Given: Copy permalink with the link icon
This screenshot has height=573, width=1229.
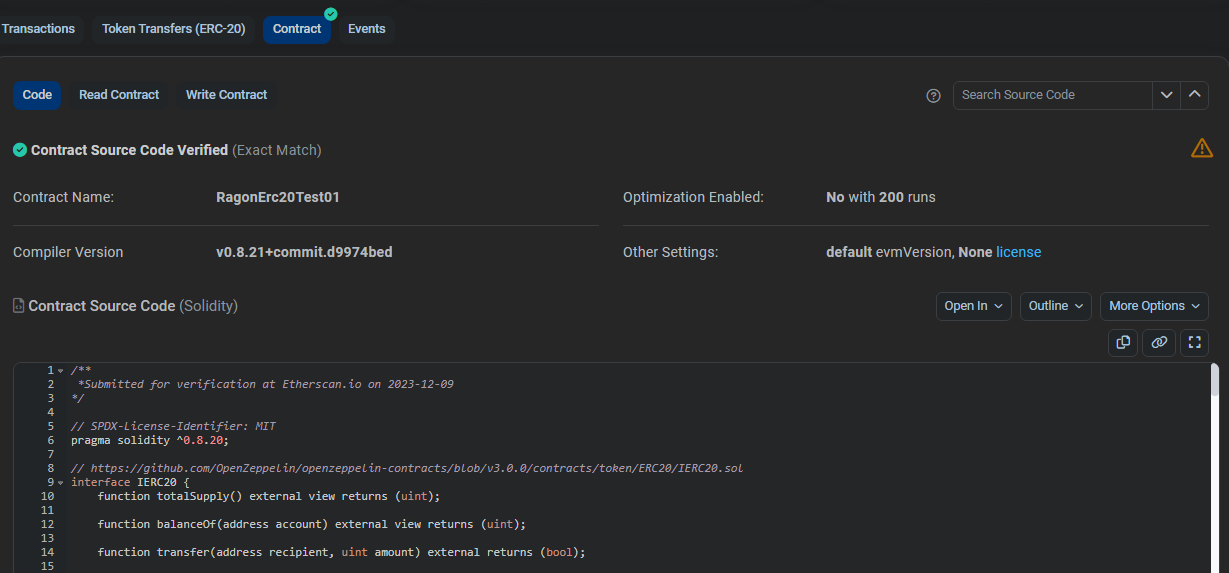Looking at the screenshot, I should [x=1159, y=342].
